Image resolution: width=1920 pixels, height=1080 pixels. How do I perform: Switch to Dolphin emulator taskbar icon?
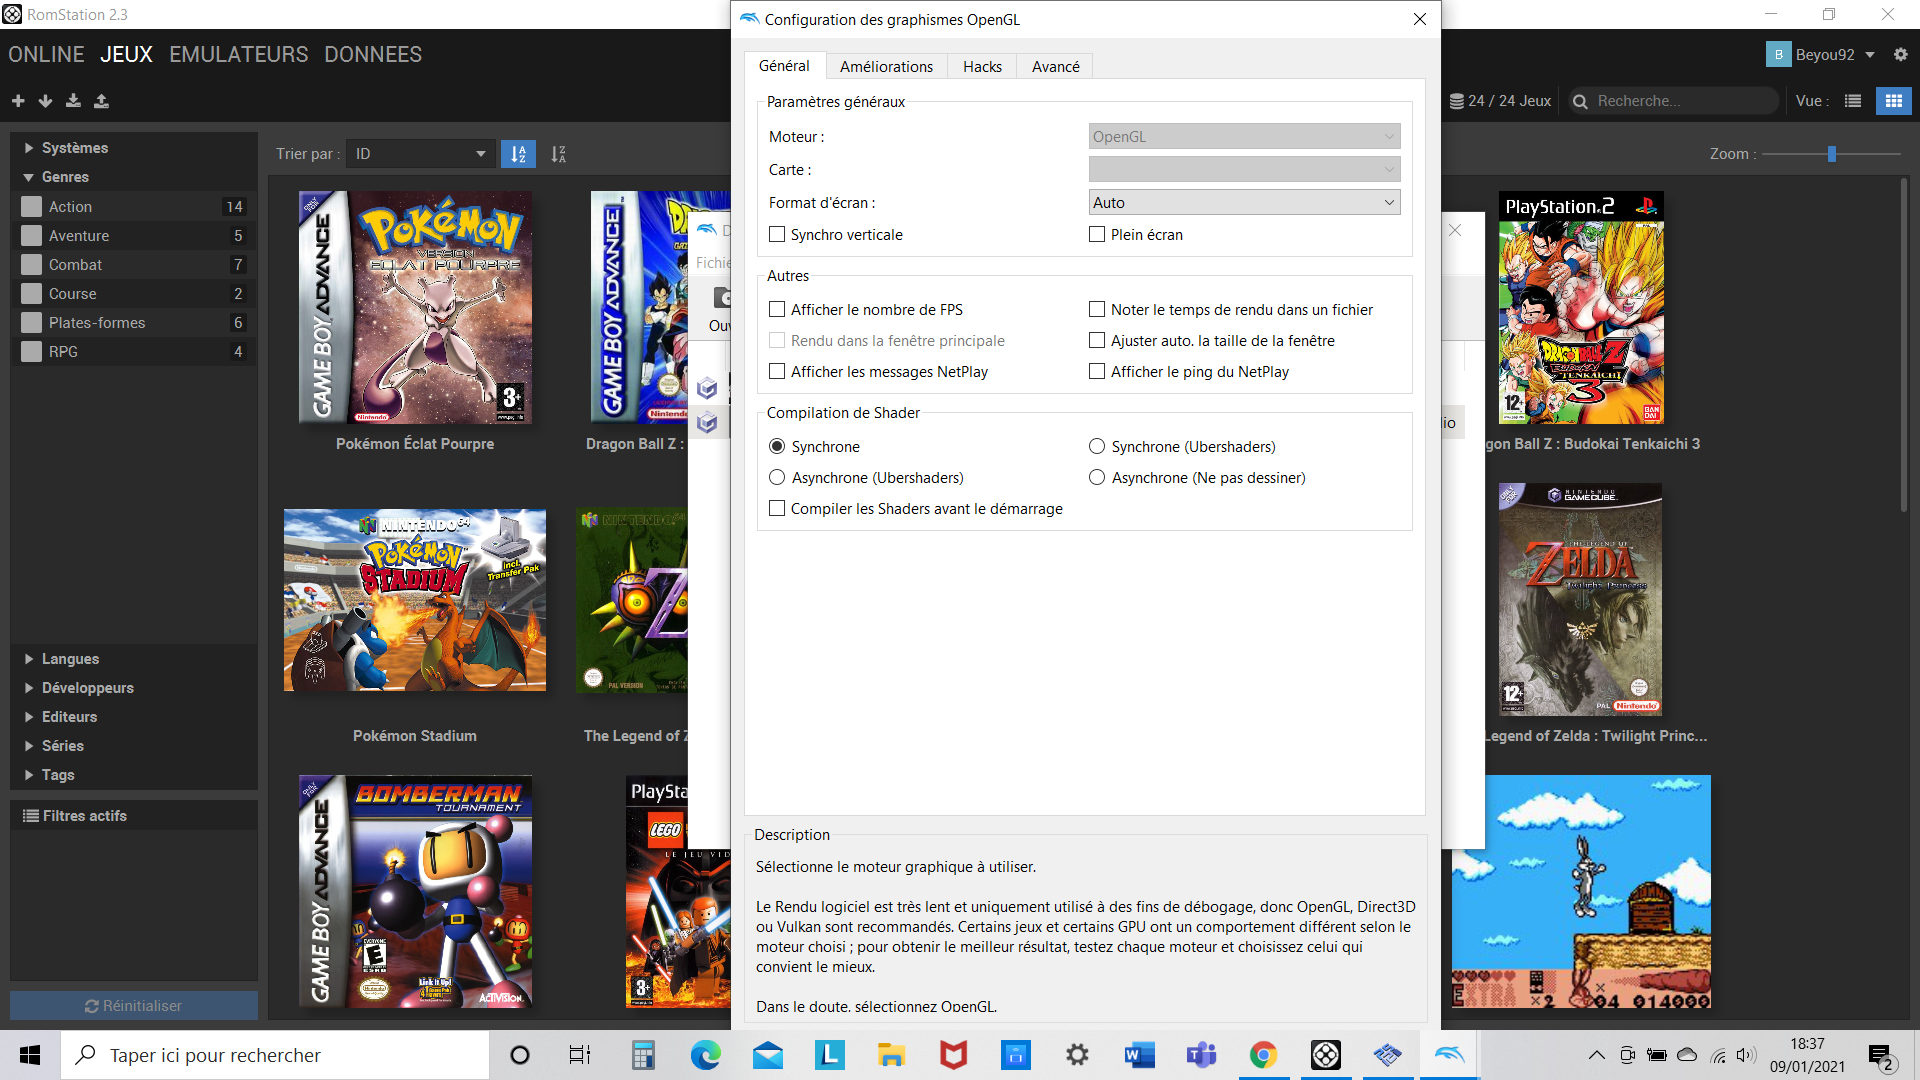click(1449, 1055)
